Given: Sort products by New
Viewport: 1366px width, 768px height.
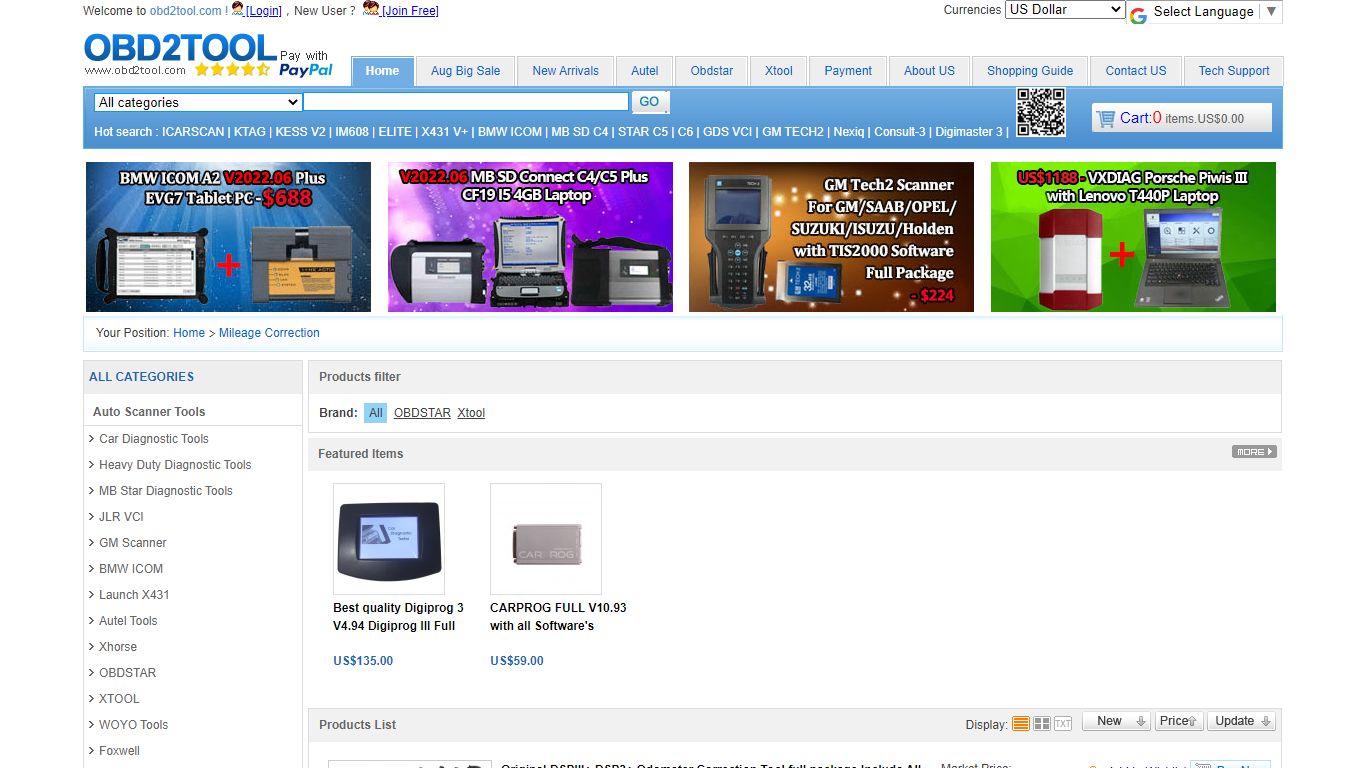Looking at the screenshot, I should (1116, 721).
